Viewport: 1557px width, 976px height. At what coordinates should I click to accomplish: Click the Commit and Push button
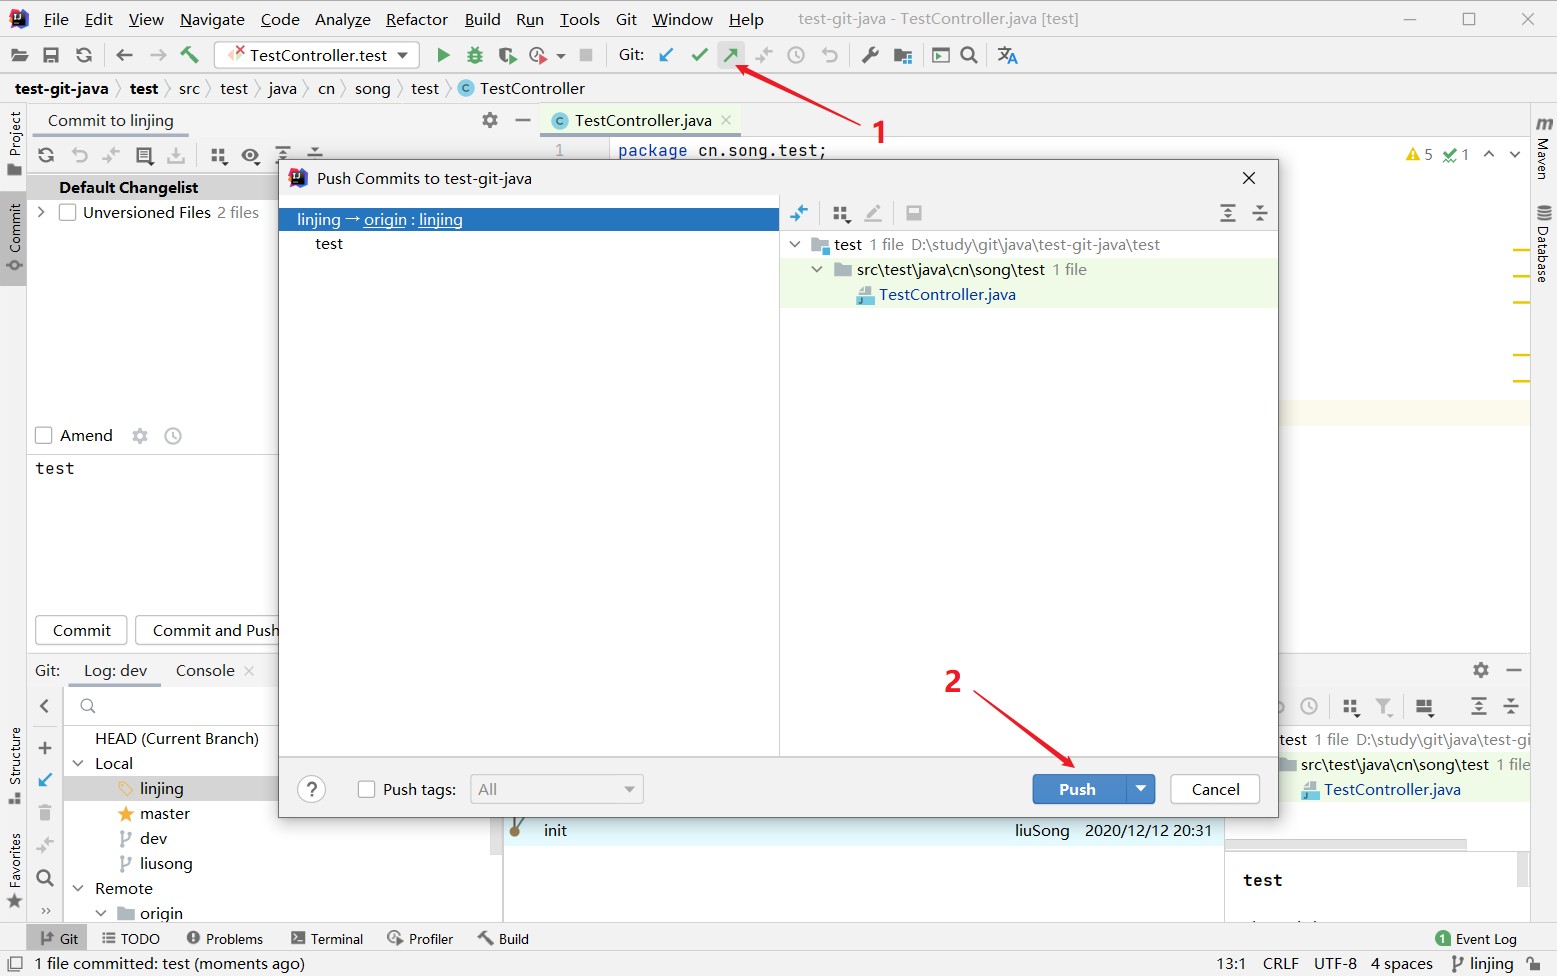click(207, 630)
